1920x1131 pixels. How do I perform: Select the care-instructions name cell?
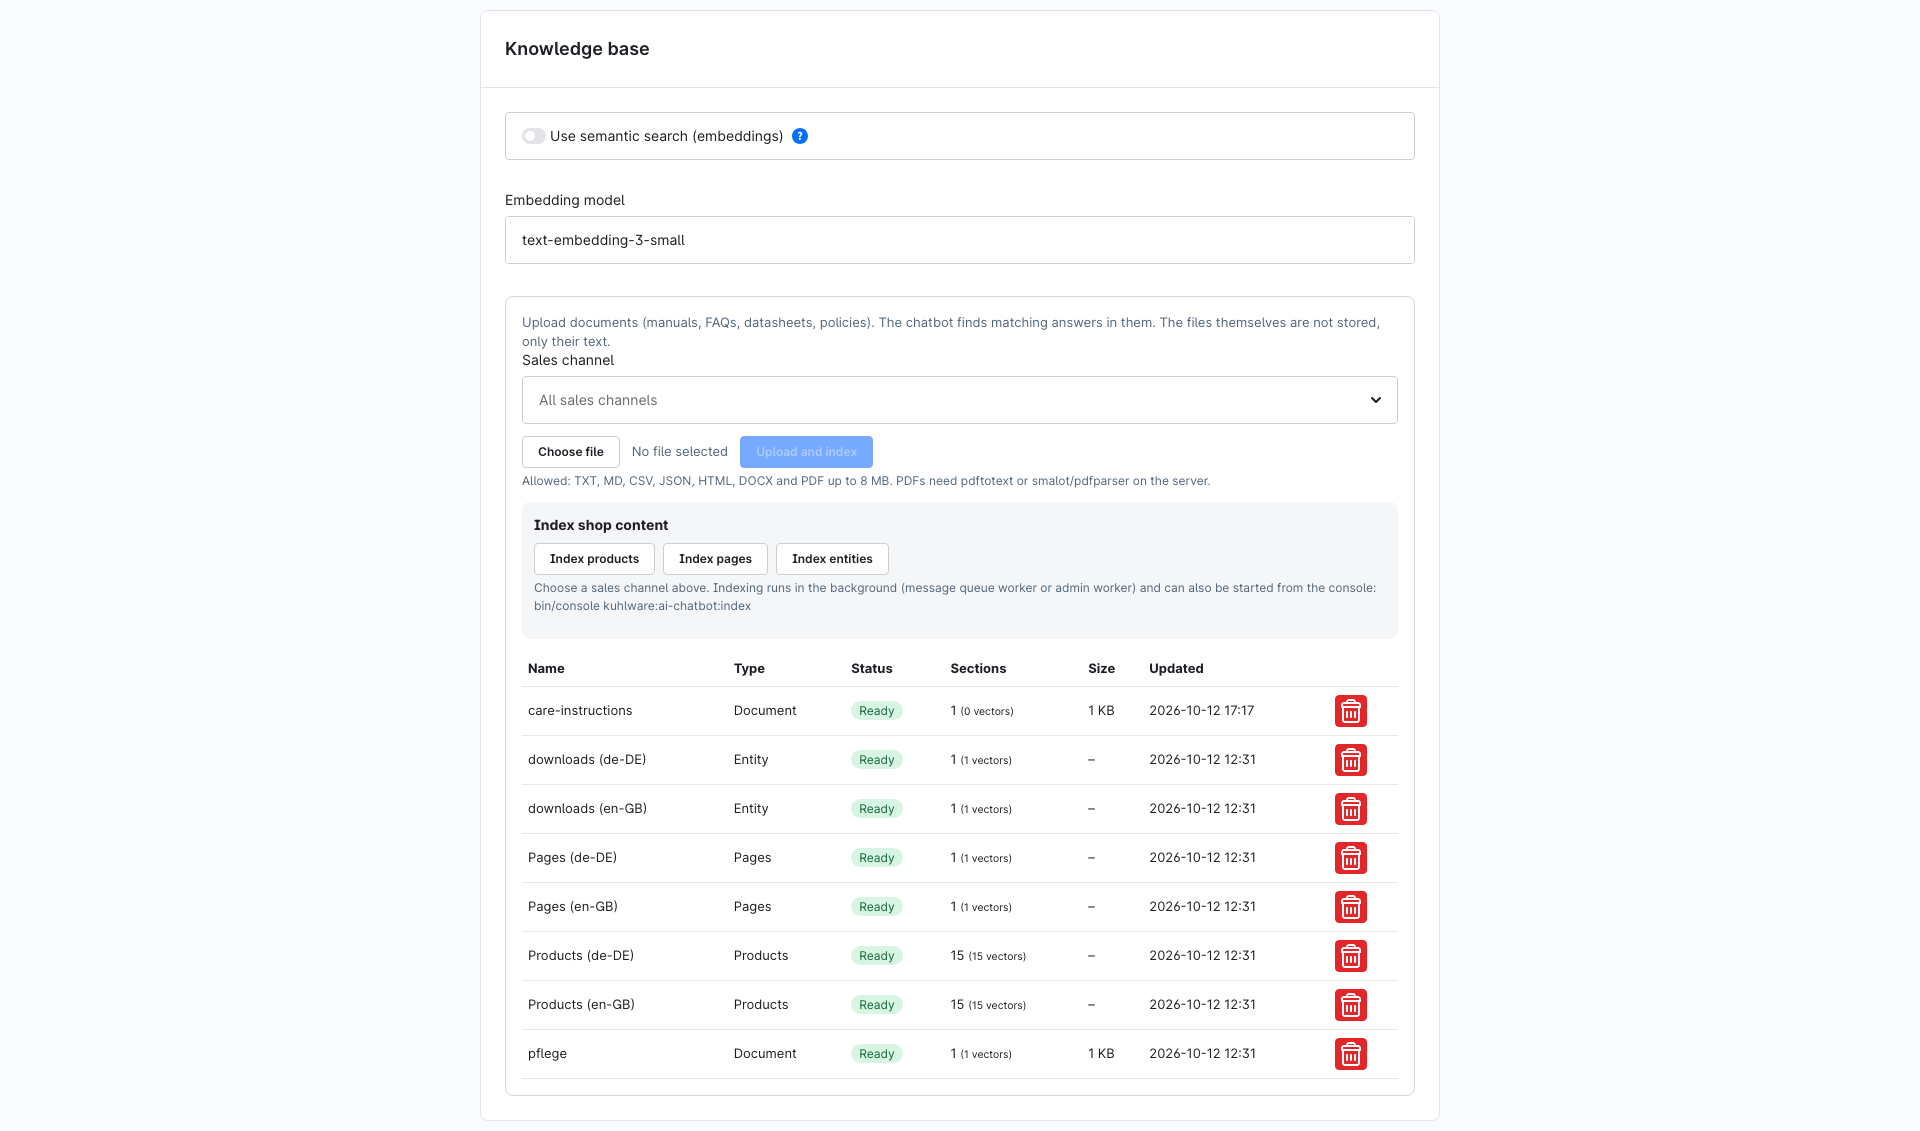coord(580,711)
